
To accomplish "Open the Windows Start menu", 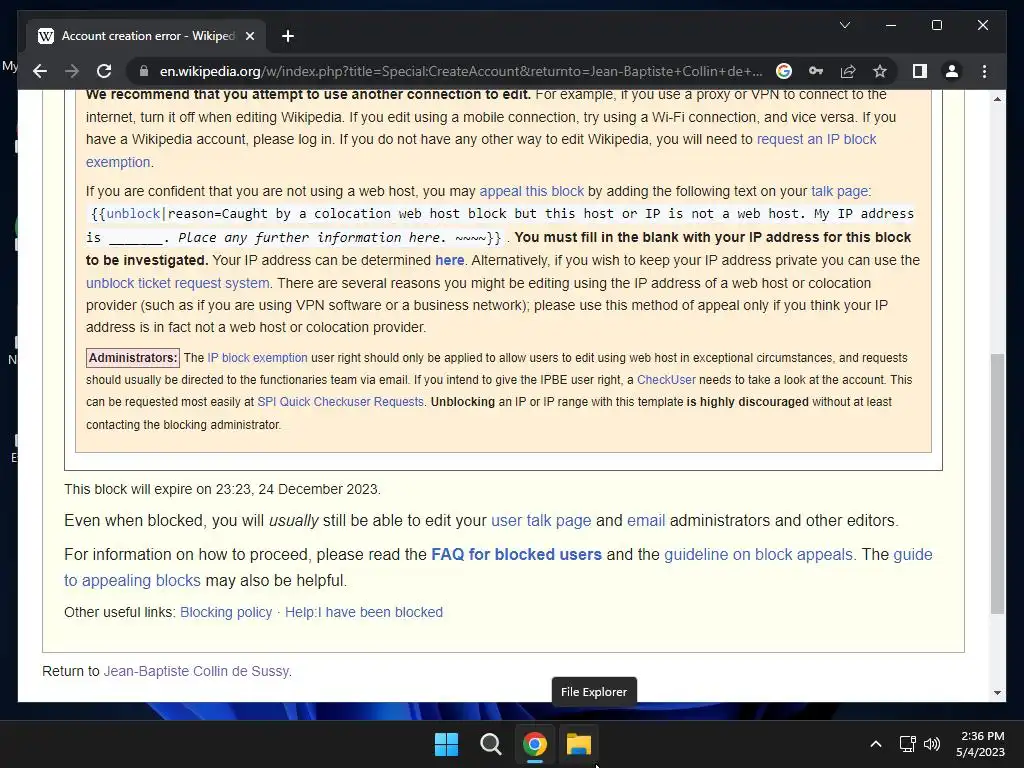I will tap(446, 744).
